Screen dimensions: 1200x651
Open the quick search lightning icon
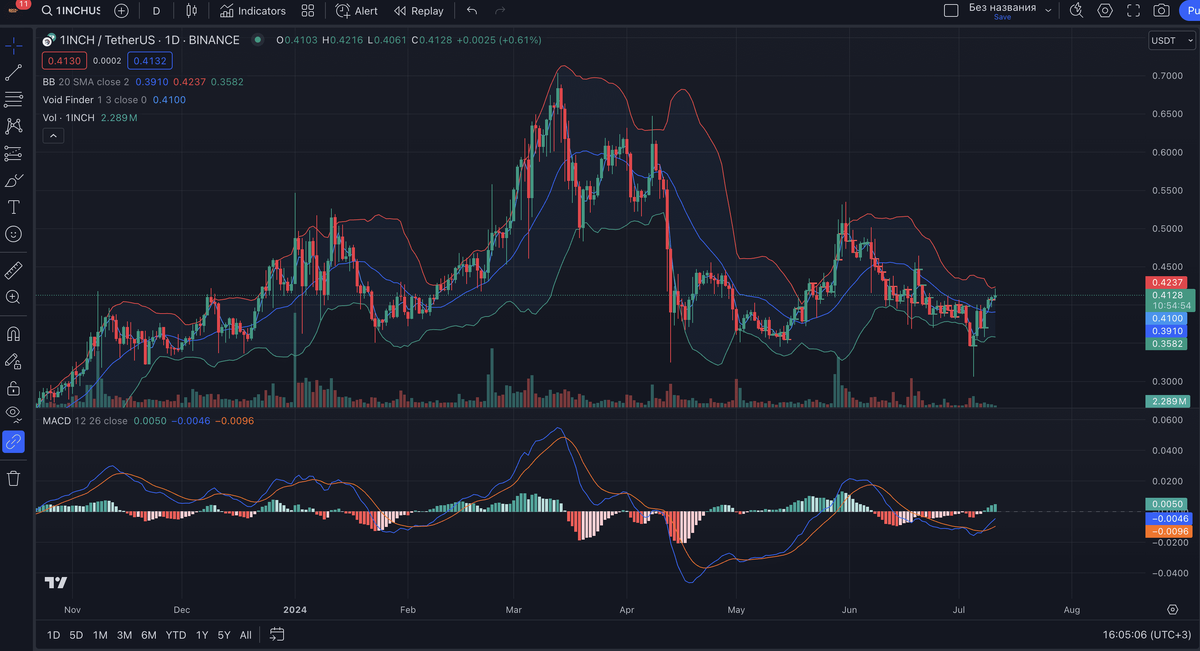(x=1077, y=10)
